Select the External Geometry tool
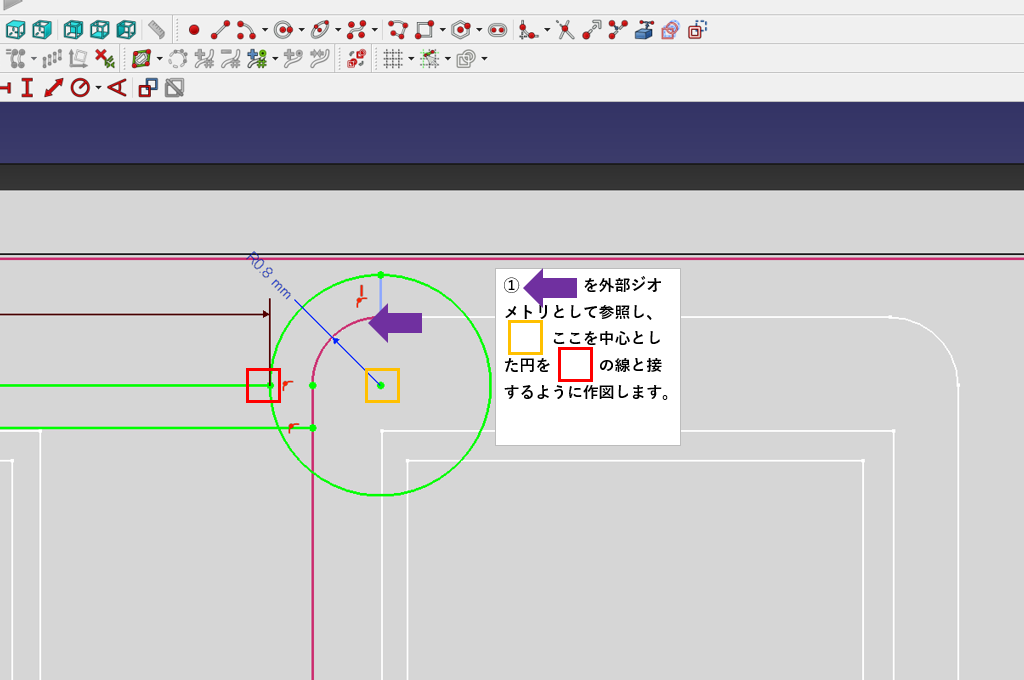1024x680 pixels. (x=644, y=30)
